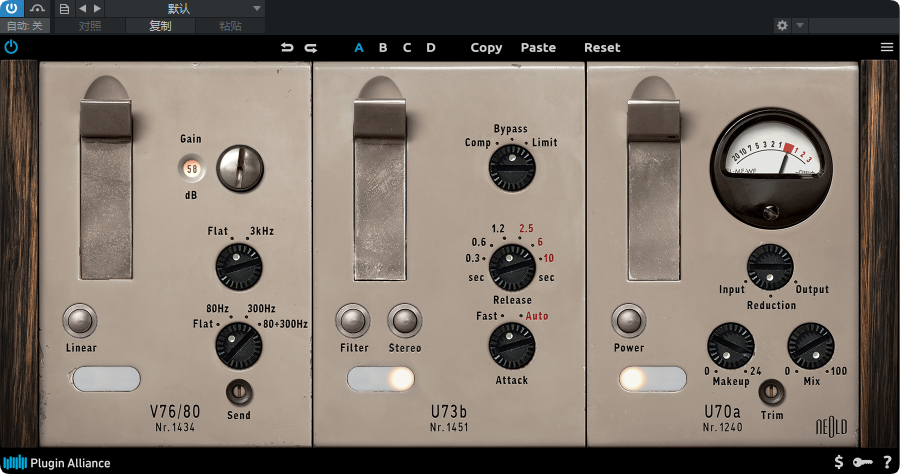Screen dimensions: 900x474
Task: Open the key license icon
Action: click(862, 462)
